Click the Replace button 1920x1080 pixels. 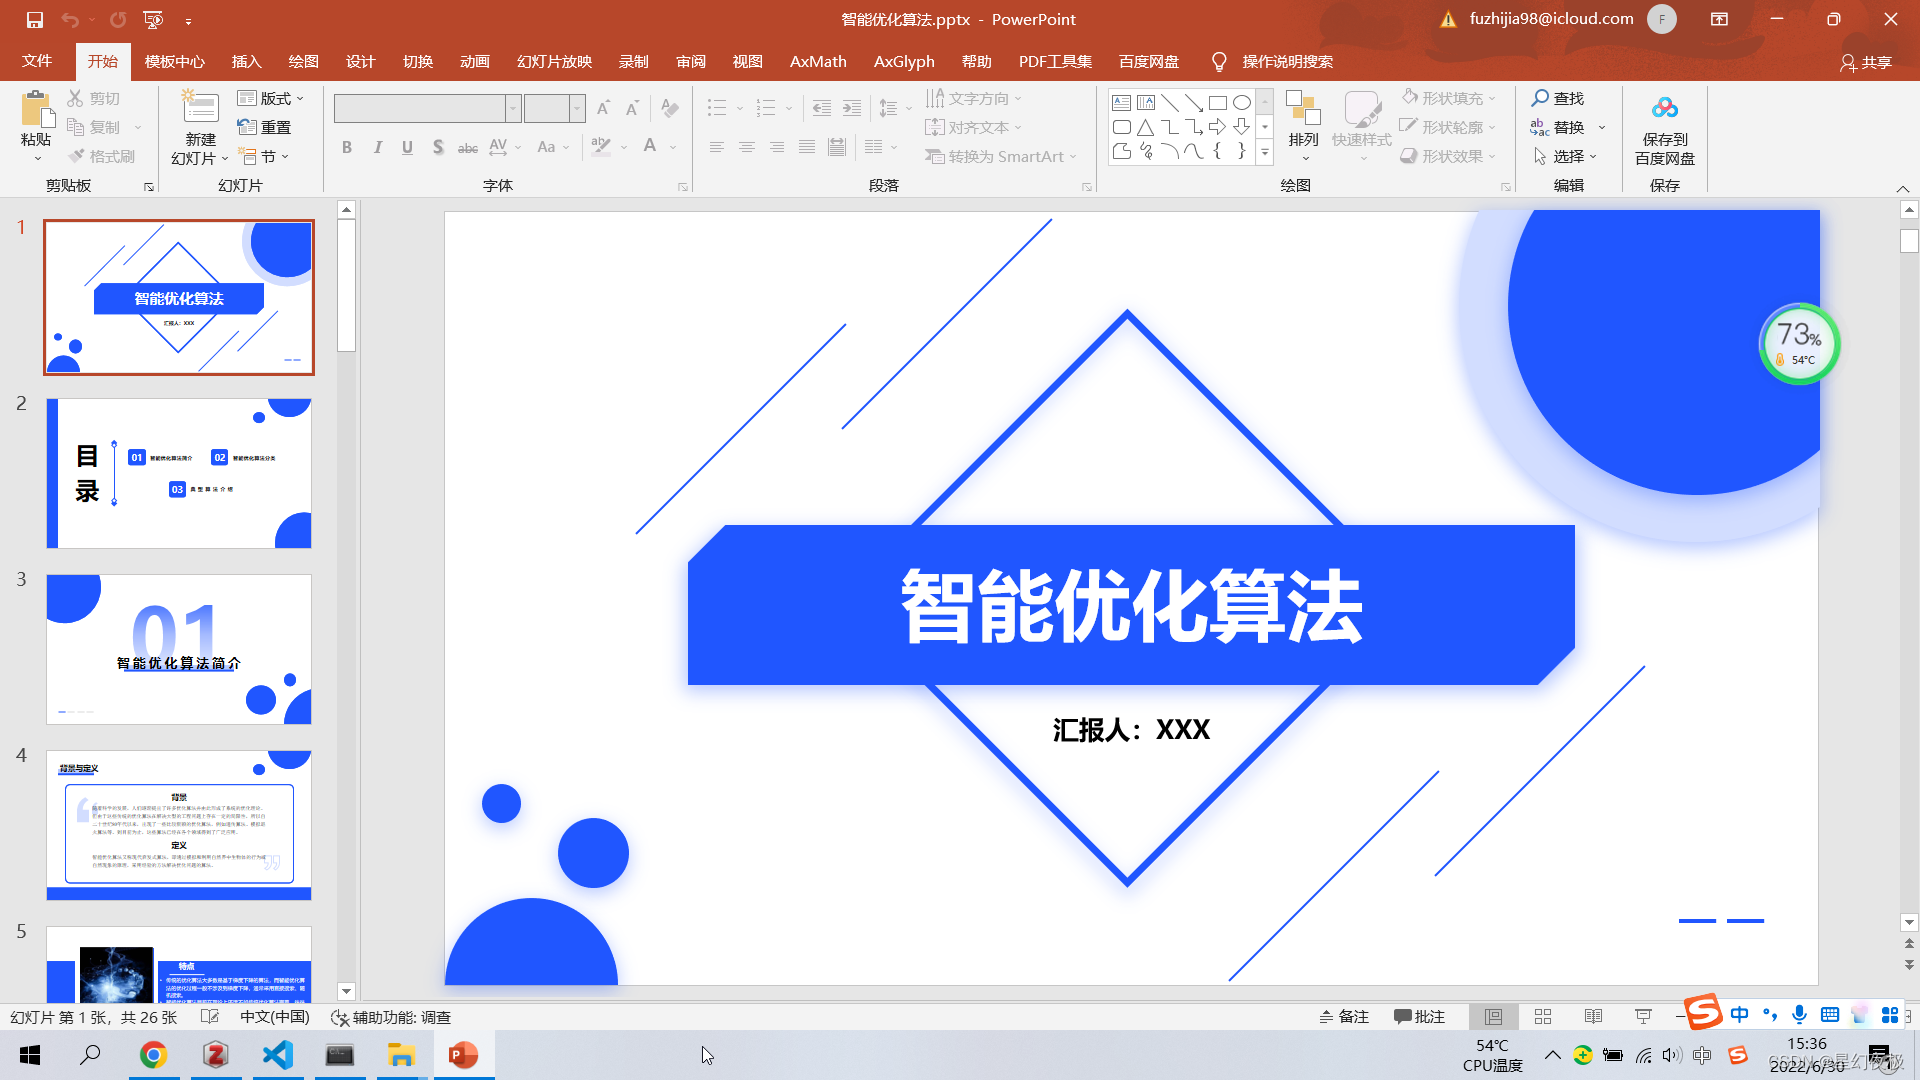1558,127
